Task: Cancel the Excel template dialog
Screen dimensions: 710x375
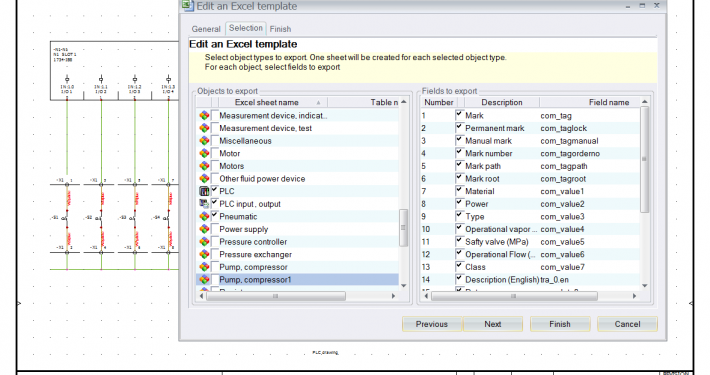Action: (x=627, y=324)
